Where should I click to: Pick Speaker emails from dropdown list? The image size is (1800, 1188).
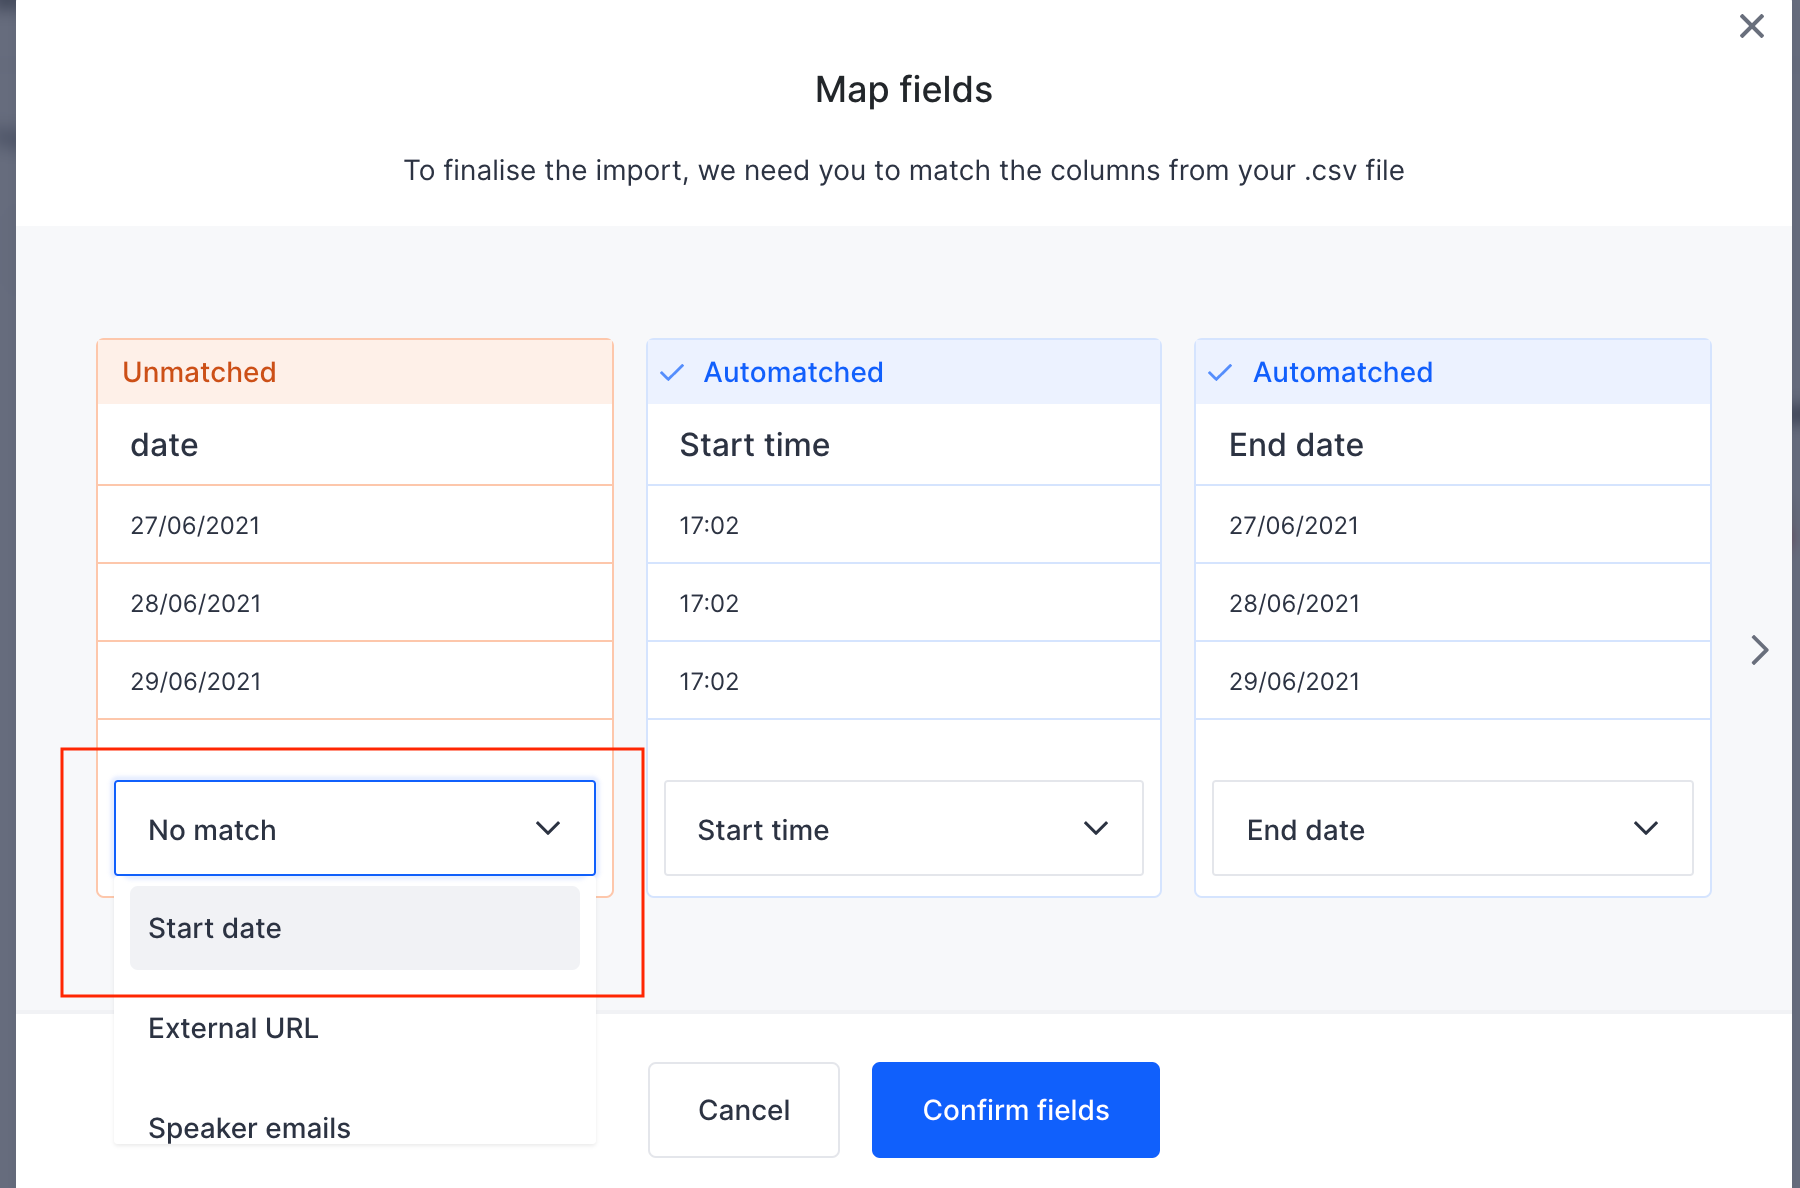355,1126
